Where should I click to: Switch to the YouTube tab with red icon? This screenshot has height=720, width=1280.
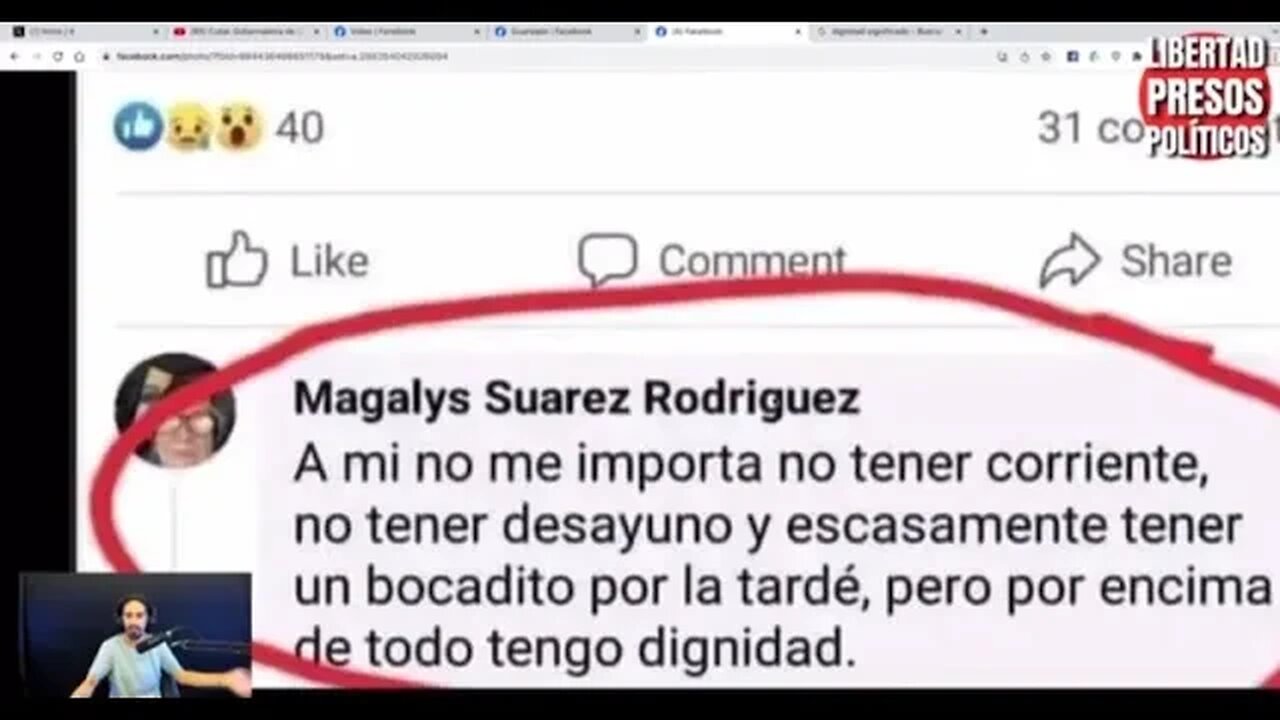pos(246,32)
